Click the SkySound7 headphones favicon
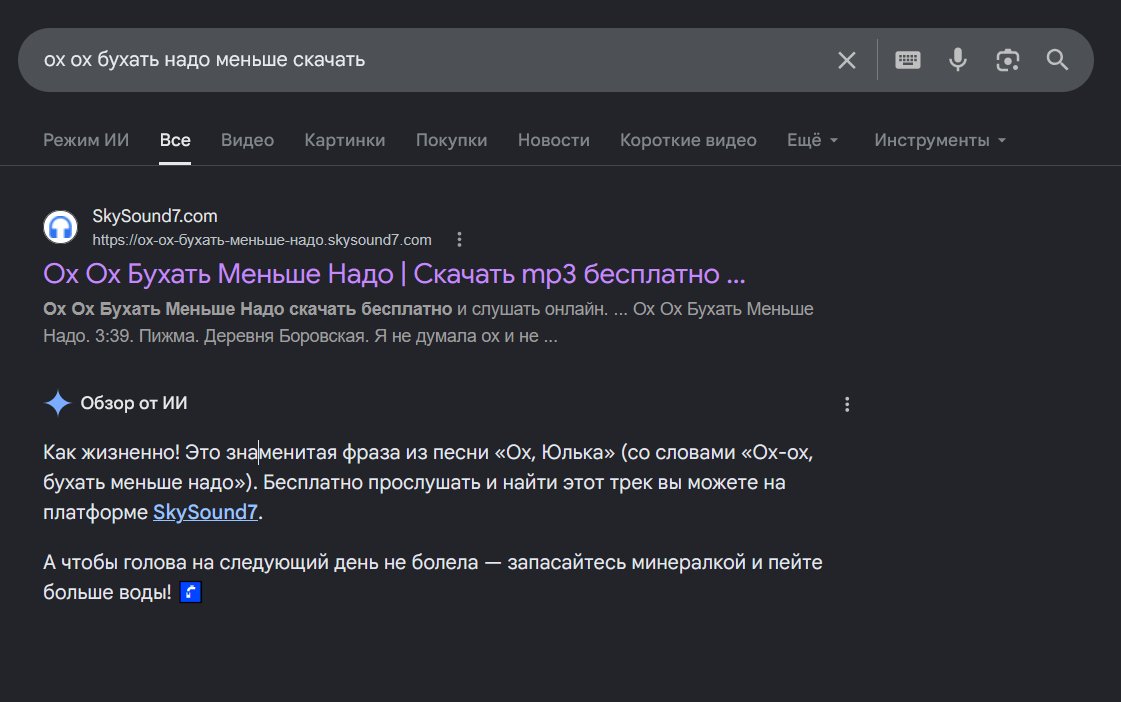 coord(61,227)
